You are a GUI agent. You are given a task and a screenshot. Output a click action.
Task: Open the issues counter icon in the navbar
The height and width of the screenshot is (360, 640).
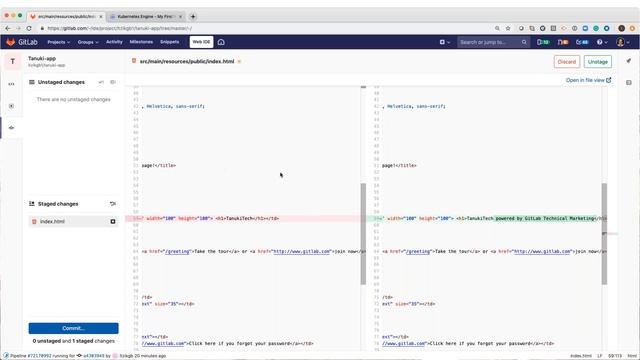tap(543, 42)
